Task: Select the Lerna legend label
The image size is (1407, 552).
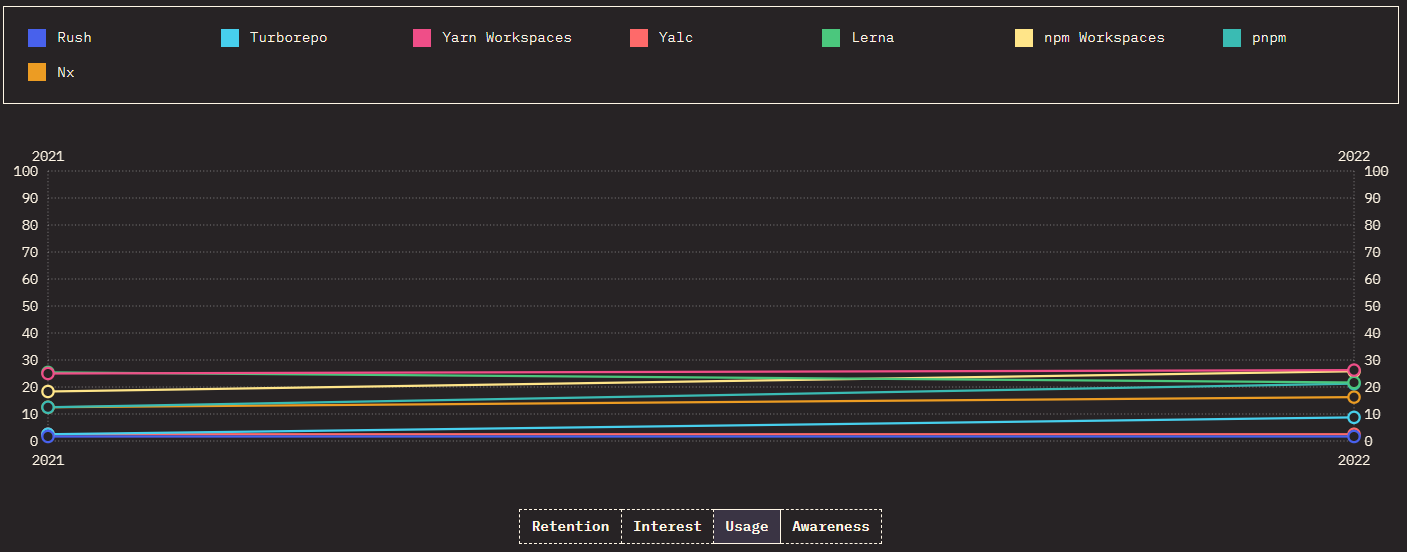Action: (873, 38)
